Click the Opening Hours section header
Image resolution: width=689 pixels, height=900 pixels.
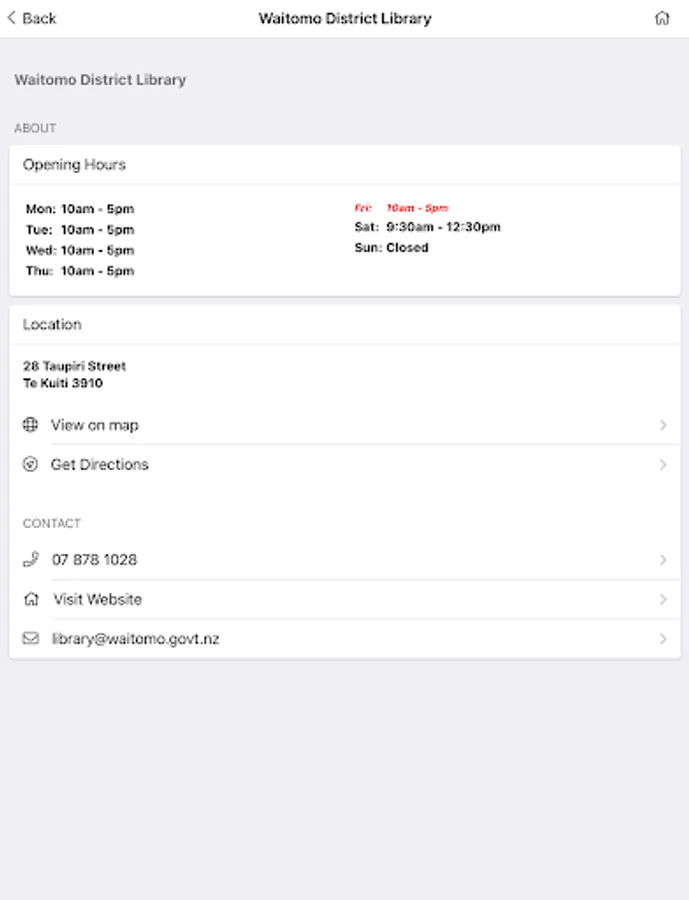(75, 165)
